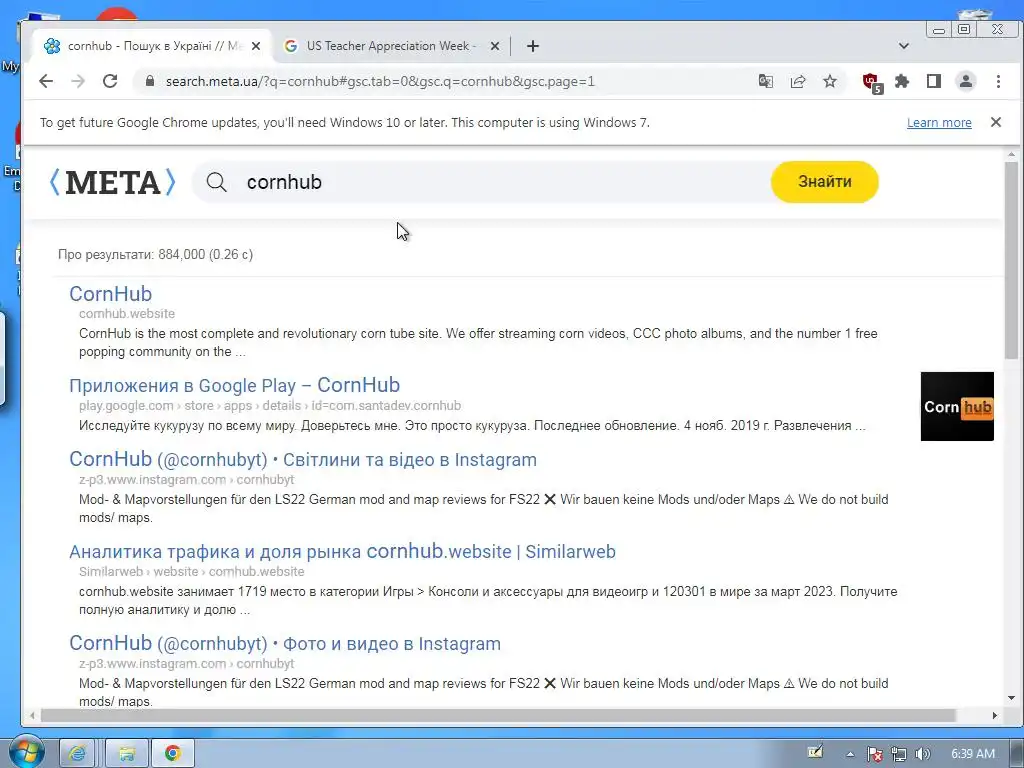Screen dimensions: 1024x768
Task: Click the META logo
Action: tap(113, 182)
